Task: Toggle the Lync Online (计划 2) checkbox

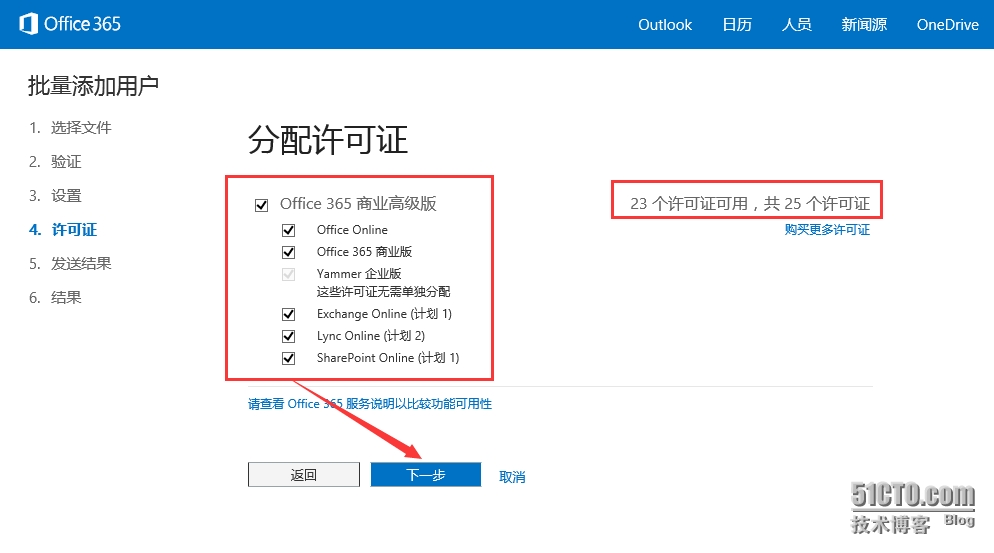Action: pos(289,336)
